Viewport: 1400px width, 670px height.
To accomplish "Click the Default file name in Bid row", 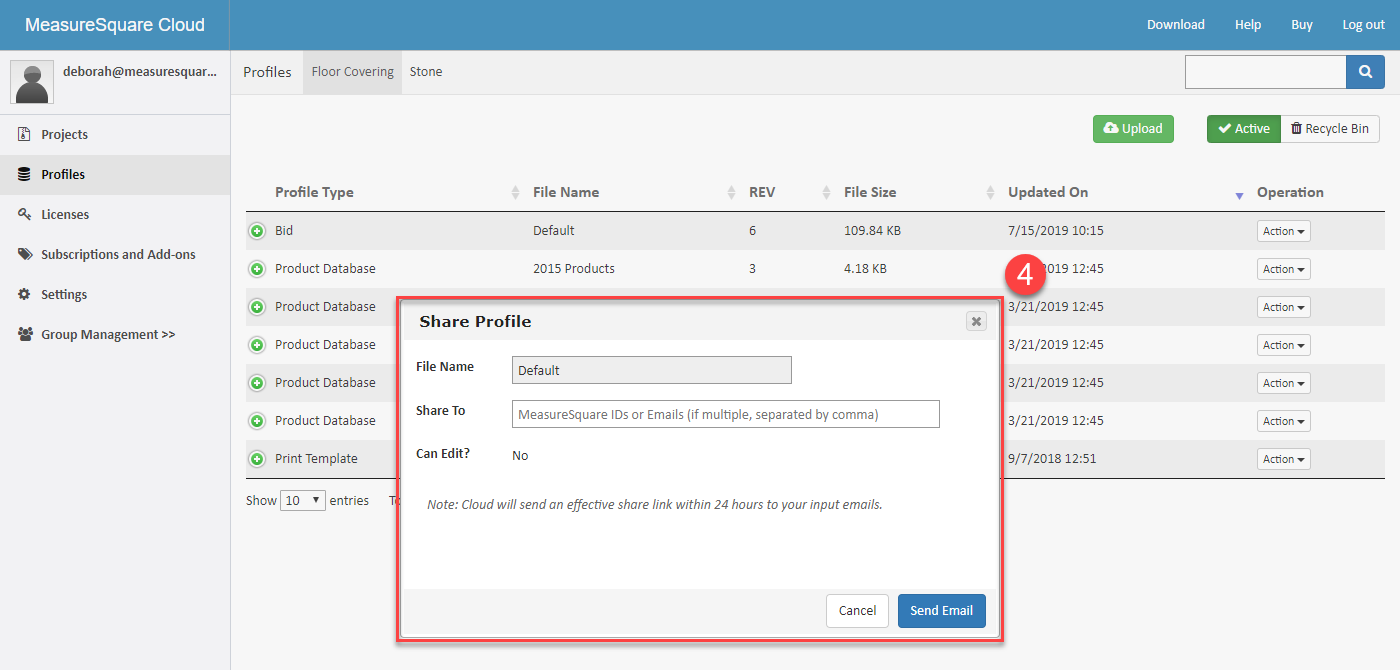I will (554, 231).
